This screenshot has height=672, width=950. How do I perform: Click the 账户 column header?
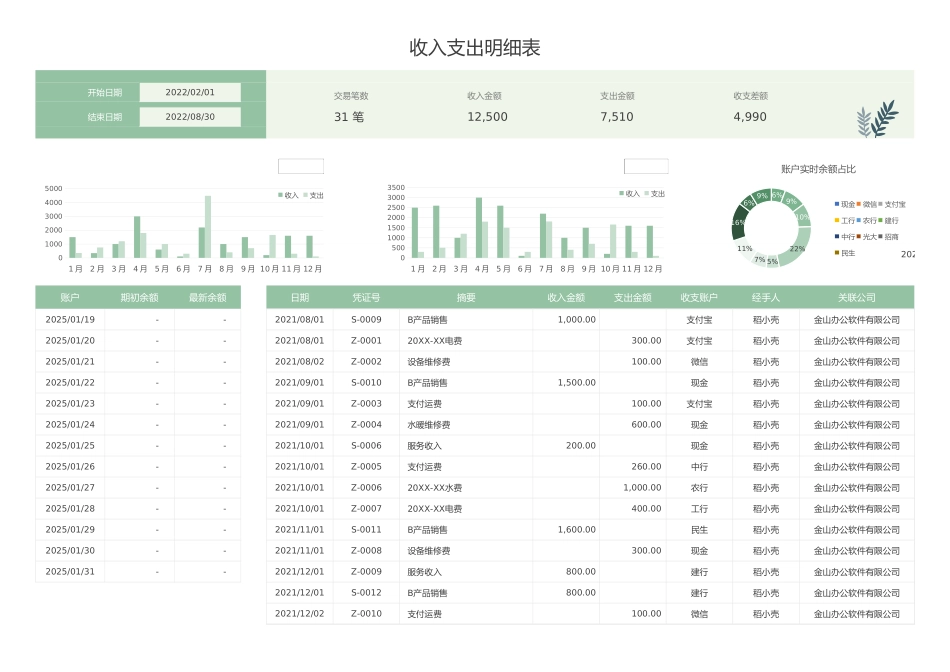[x=70, y=297]
